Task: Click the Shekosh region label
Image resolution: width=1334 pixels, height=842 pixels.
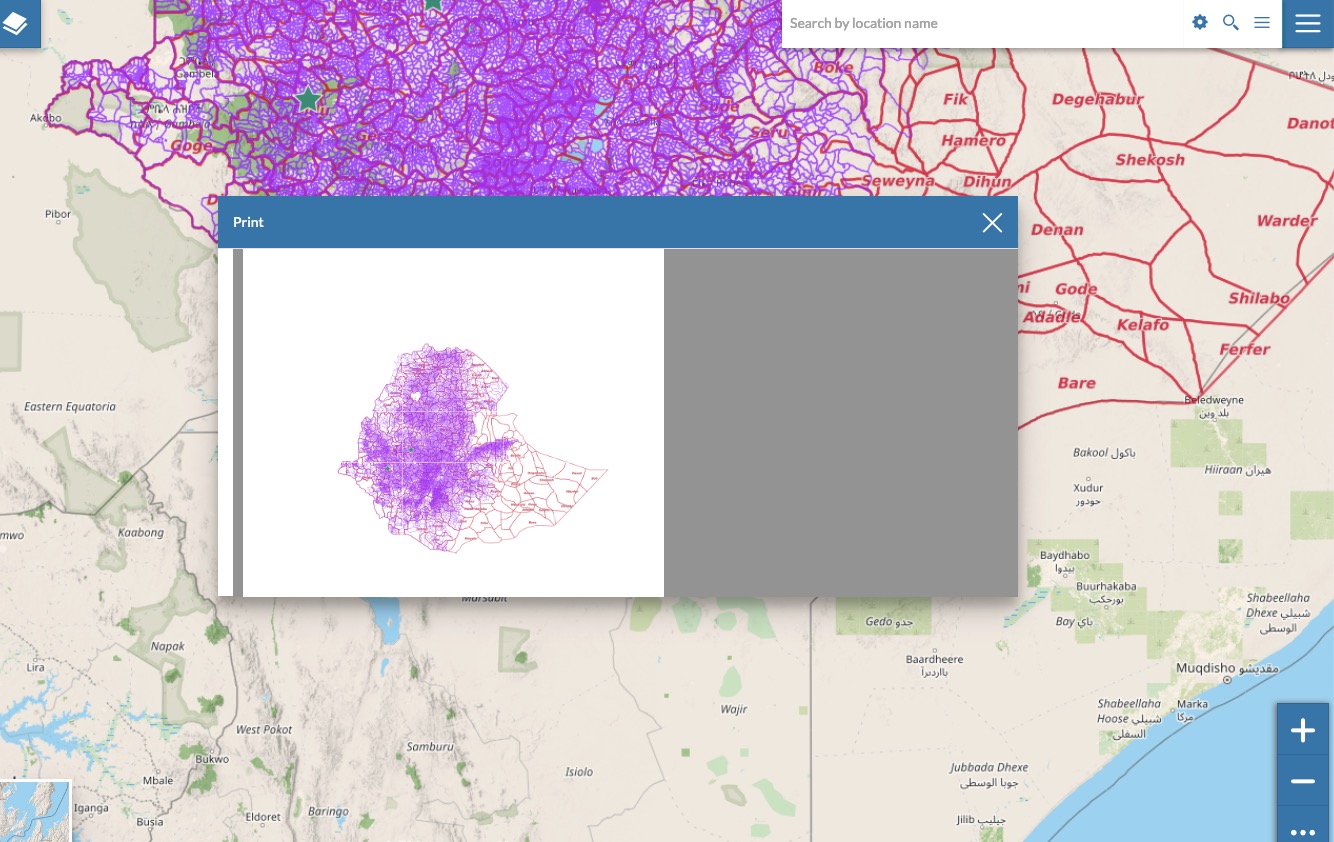Action: [1150, 159]
